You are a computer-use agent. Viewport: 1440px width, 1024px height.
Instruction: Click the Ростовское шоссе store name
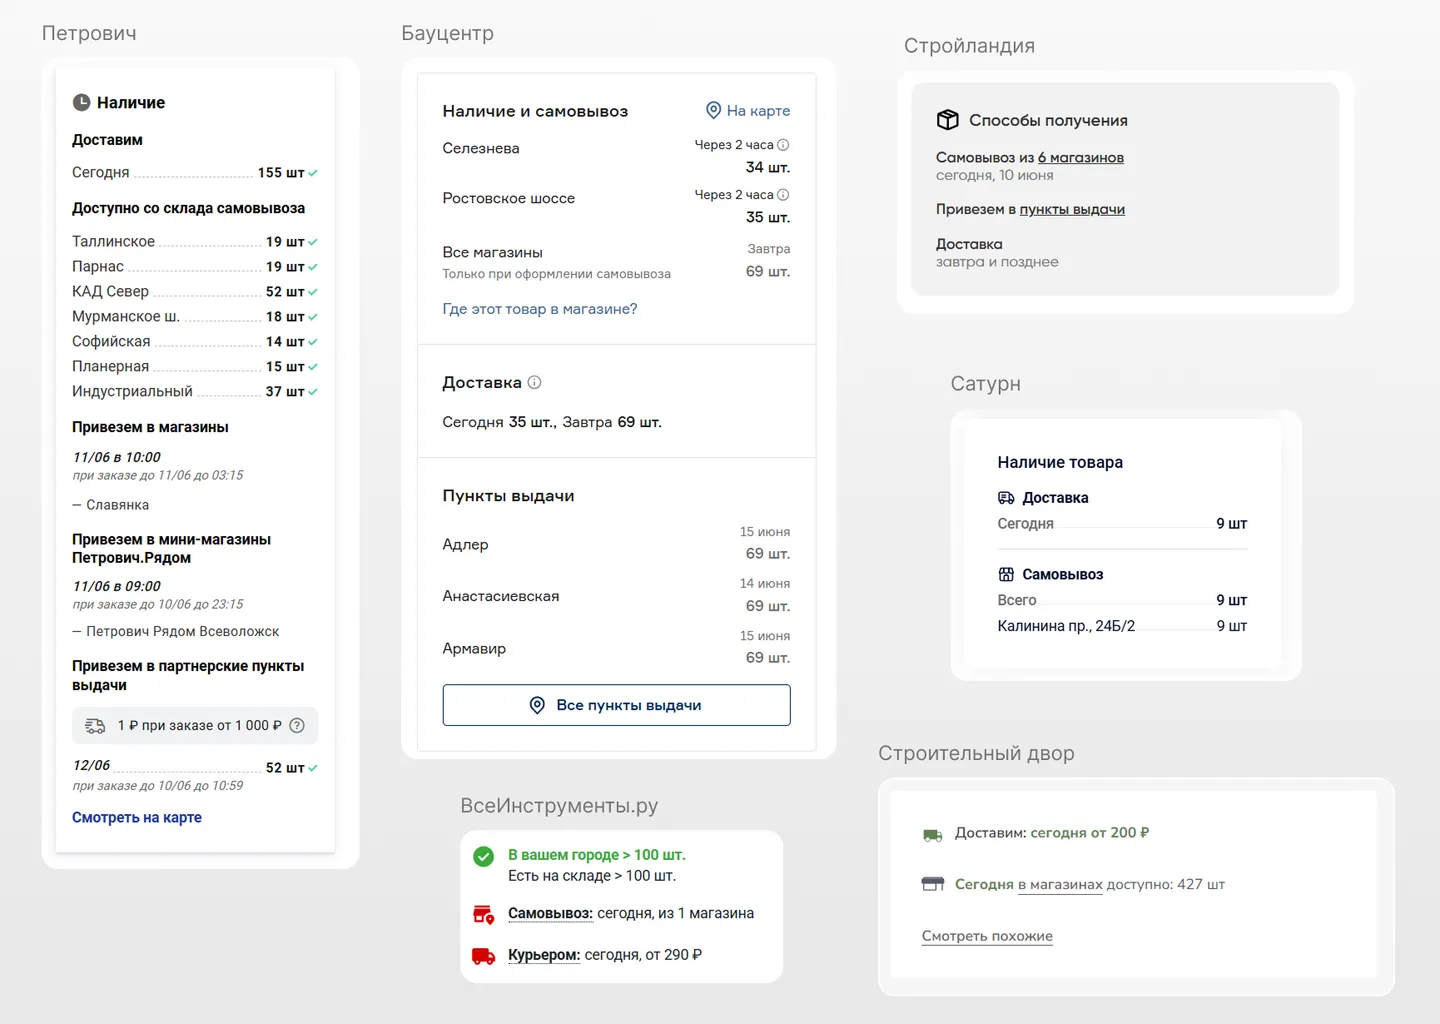pyautogui.click(x=509, y=198)
